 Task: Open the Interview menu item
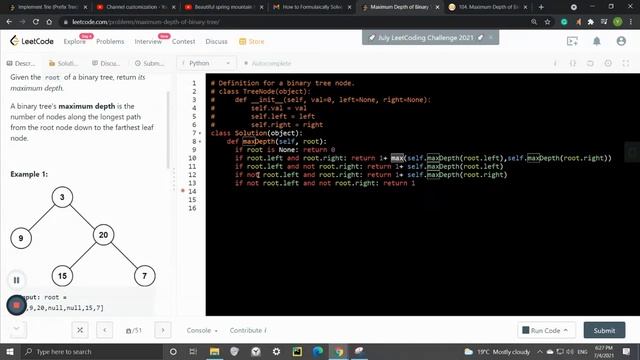pyautogui.click(x=148, y=41)
